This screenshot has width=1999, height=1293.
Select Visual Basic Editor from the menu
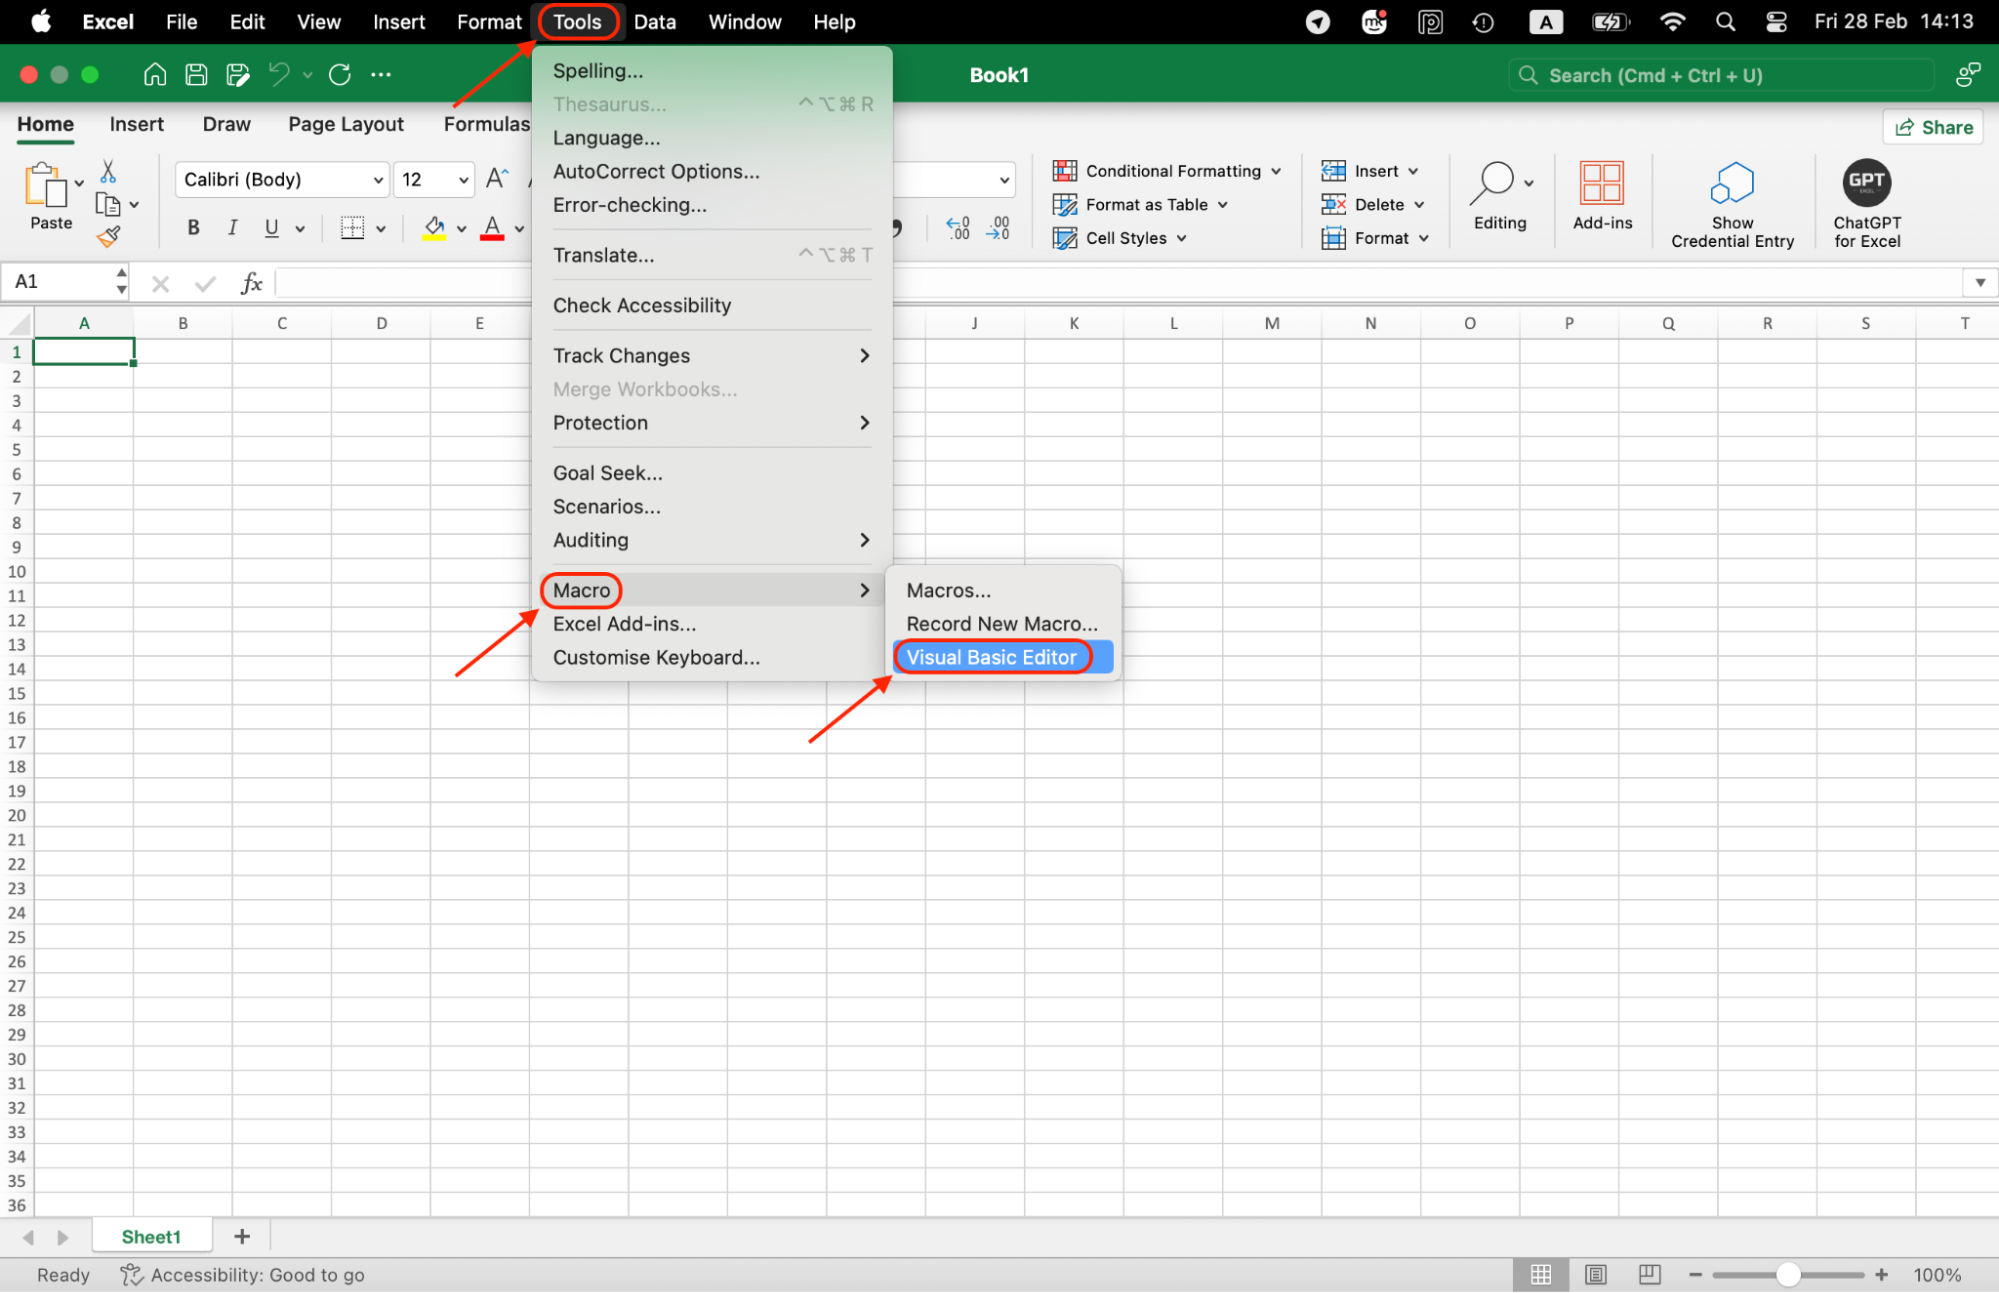991,657
